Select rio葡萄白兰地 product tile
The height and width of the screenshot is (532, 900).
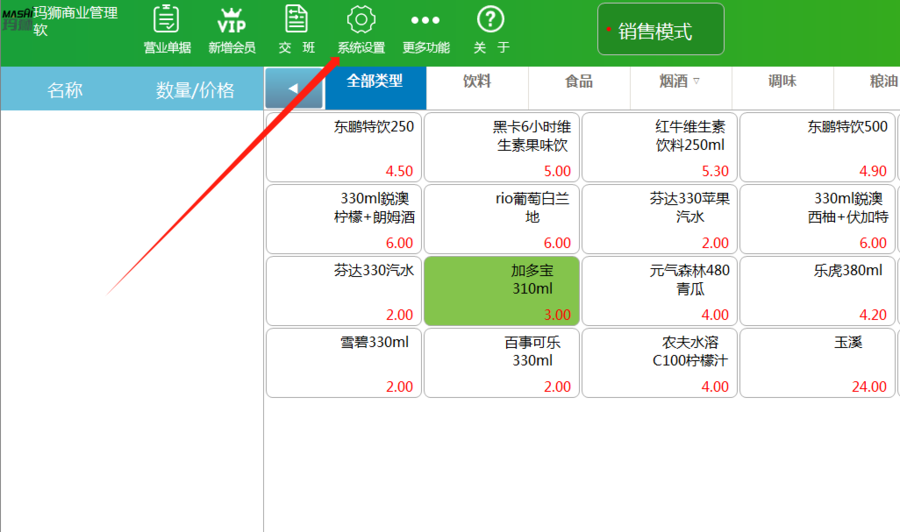pyautogui.click(x=502, y=219)
